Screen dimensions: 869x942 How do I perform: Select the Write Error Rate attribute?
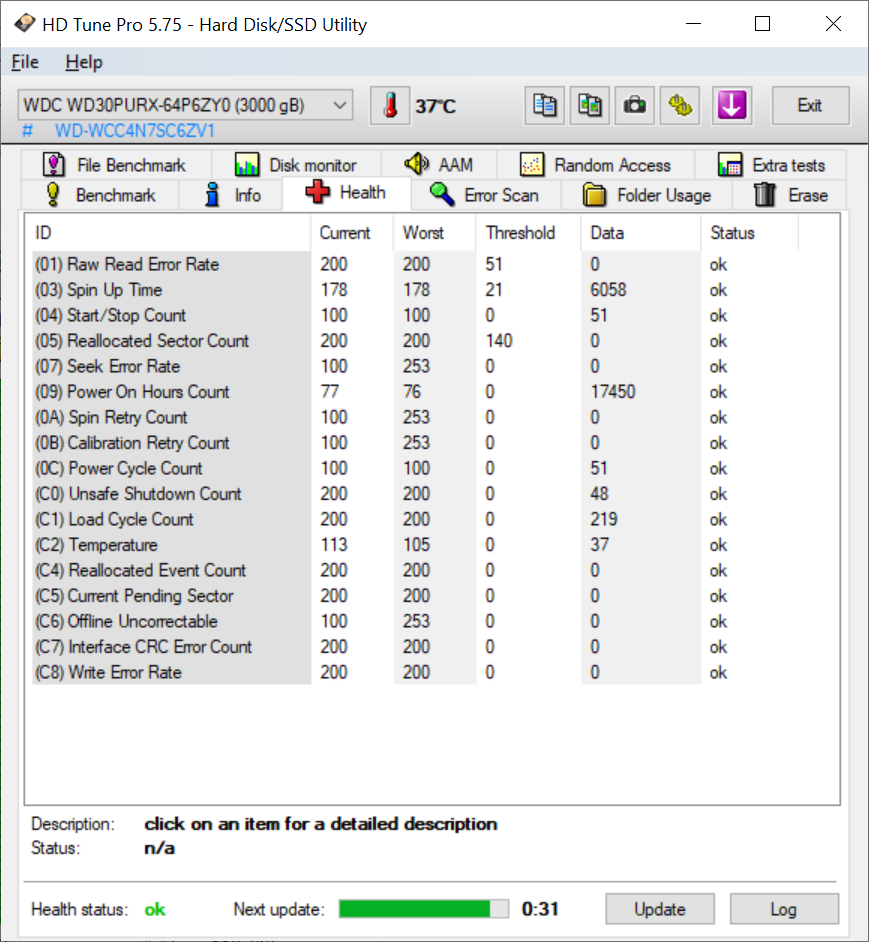(x=415, y=672)
